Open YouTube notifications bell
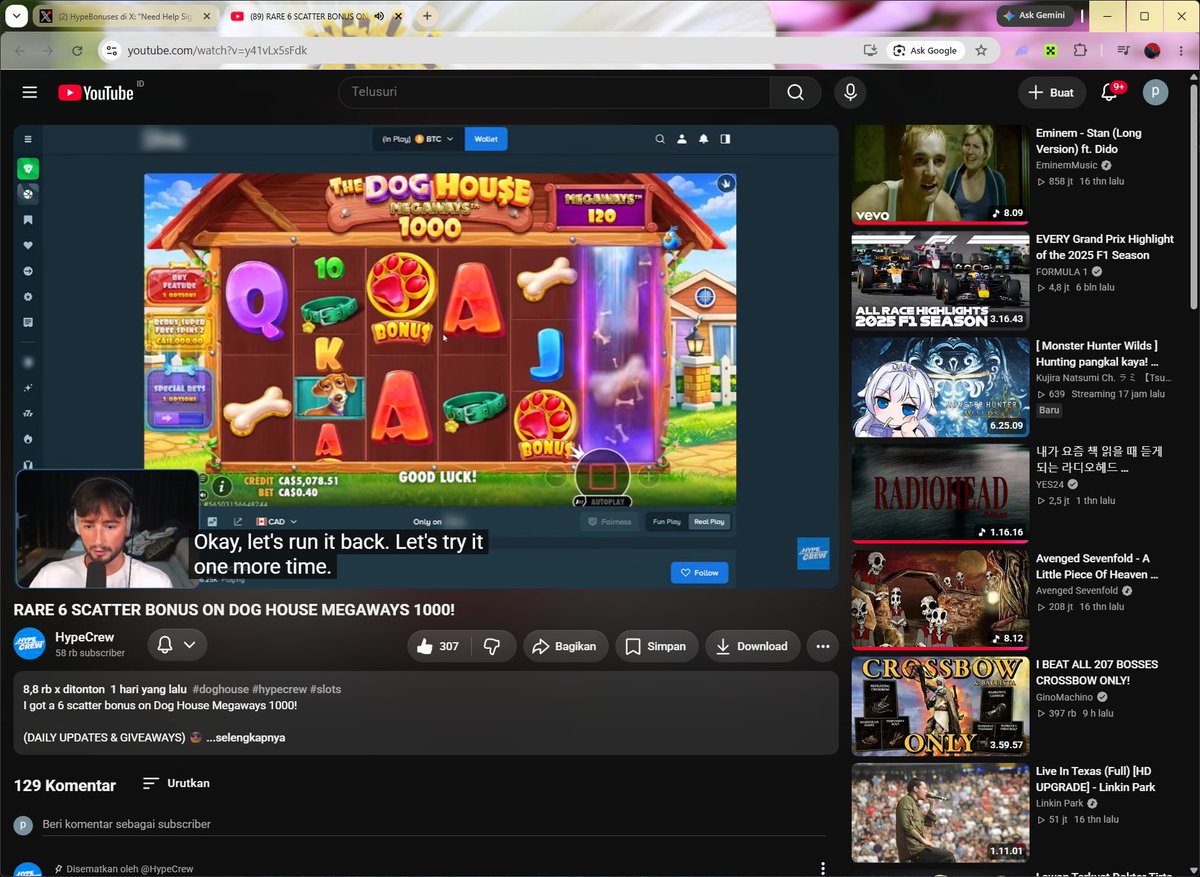This screenshot has height=877, width=1200. point(1109,92)
